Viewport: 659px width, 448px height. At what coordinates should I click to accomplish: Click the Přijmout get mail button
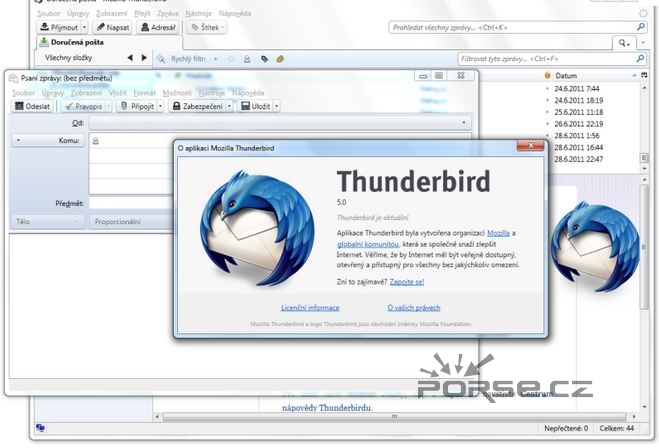59,27
